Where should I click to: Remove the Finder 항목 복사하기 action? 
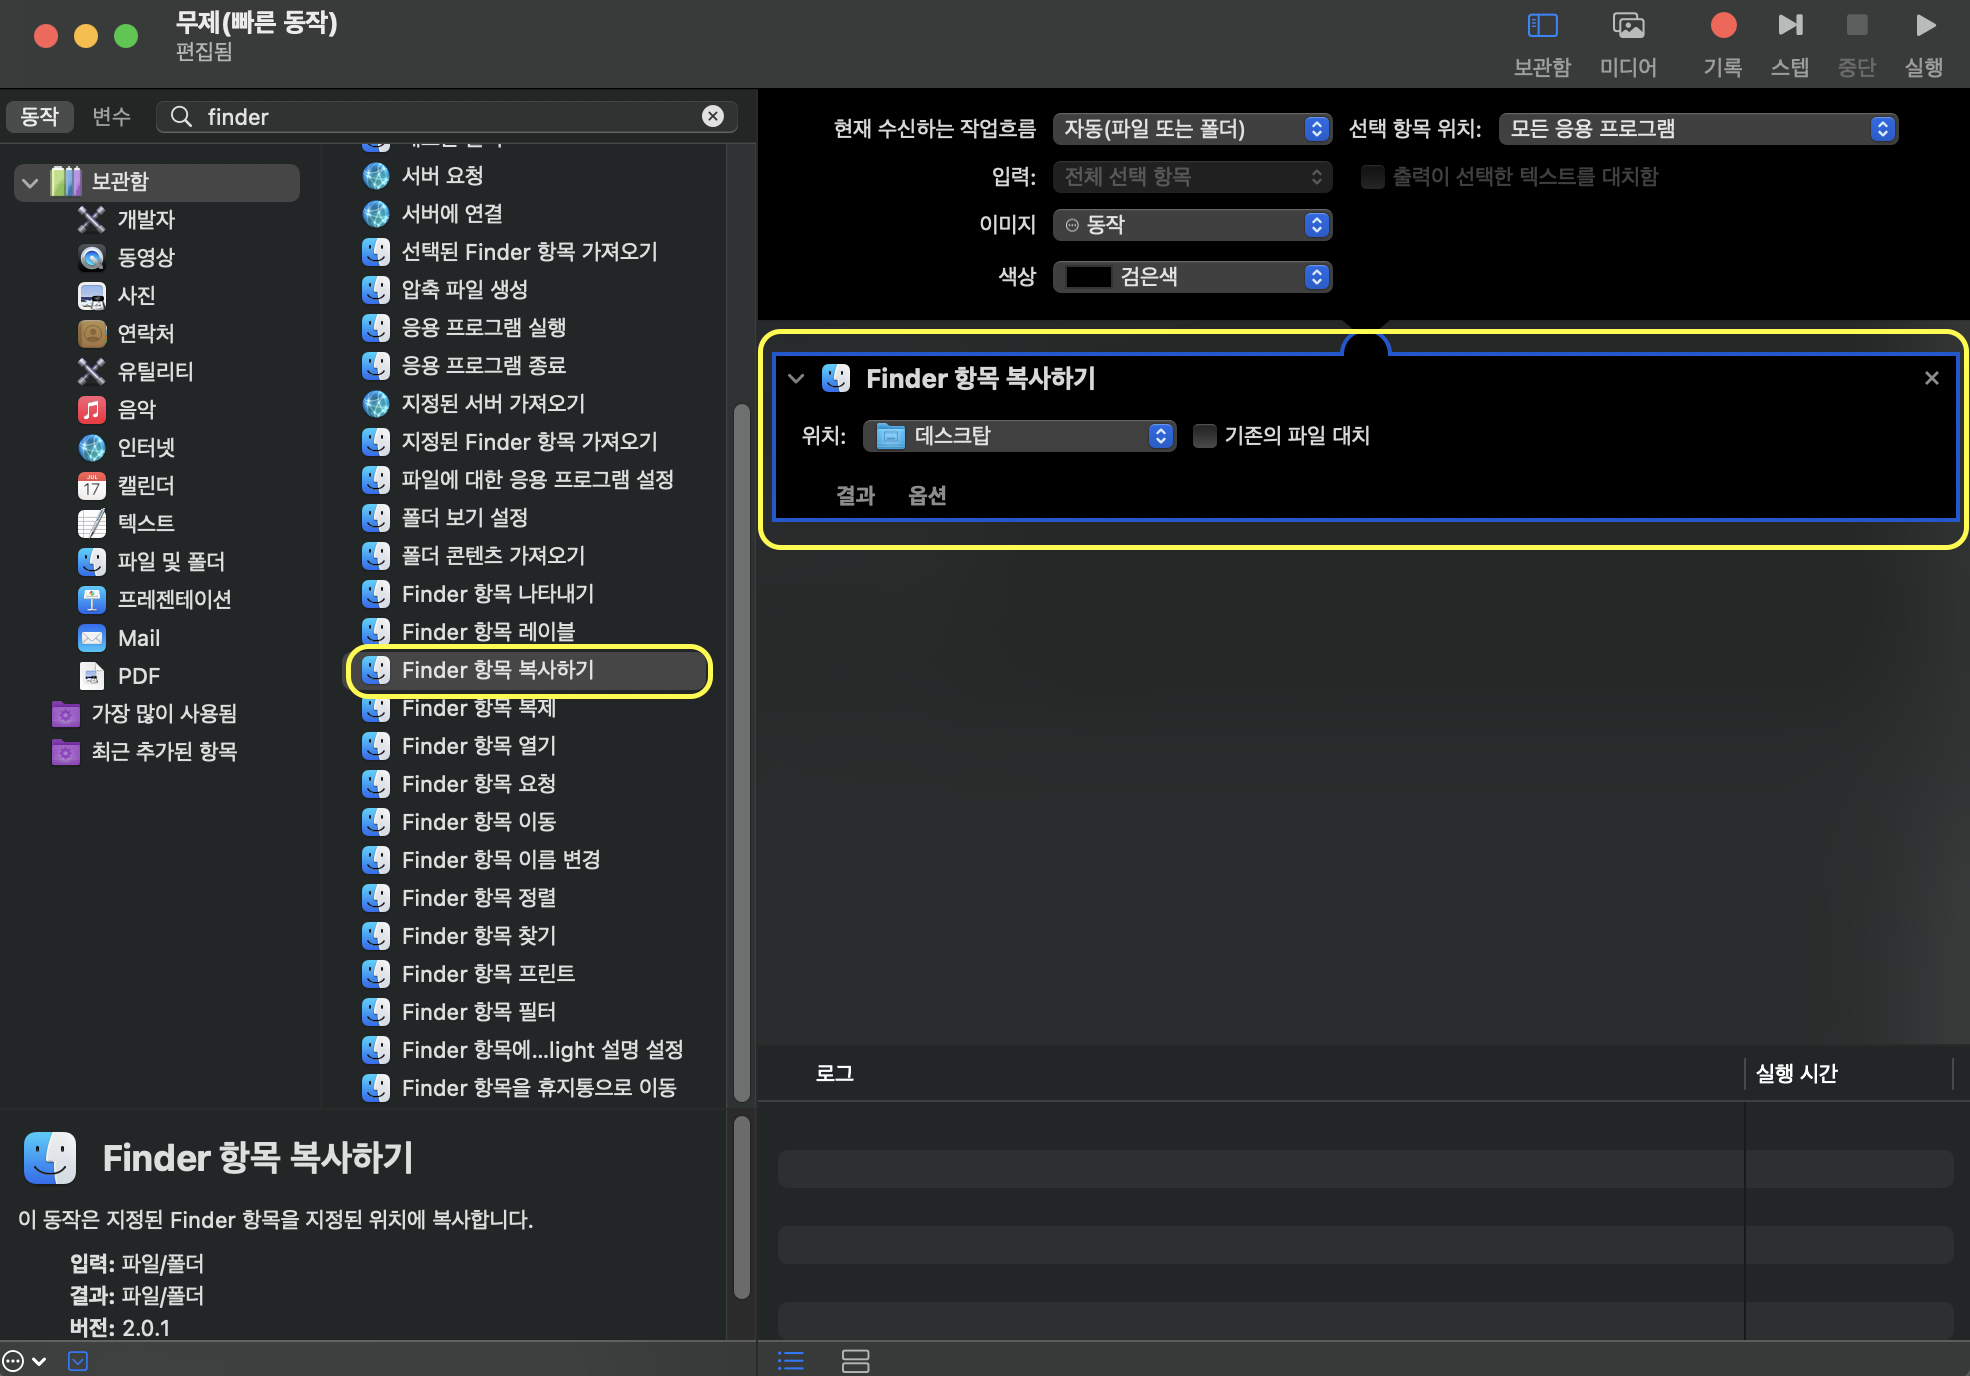coord(1931,378)
